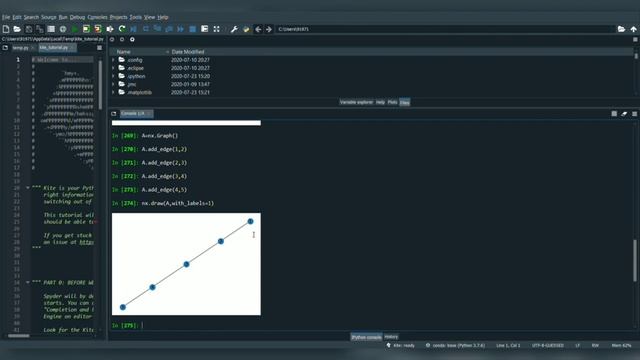Image resolution: width=640 pixels, height=360 pixels.
Task: Expand the .jmc folder
Action: 113,84
